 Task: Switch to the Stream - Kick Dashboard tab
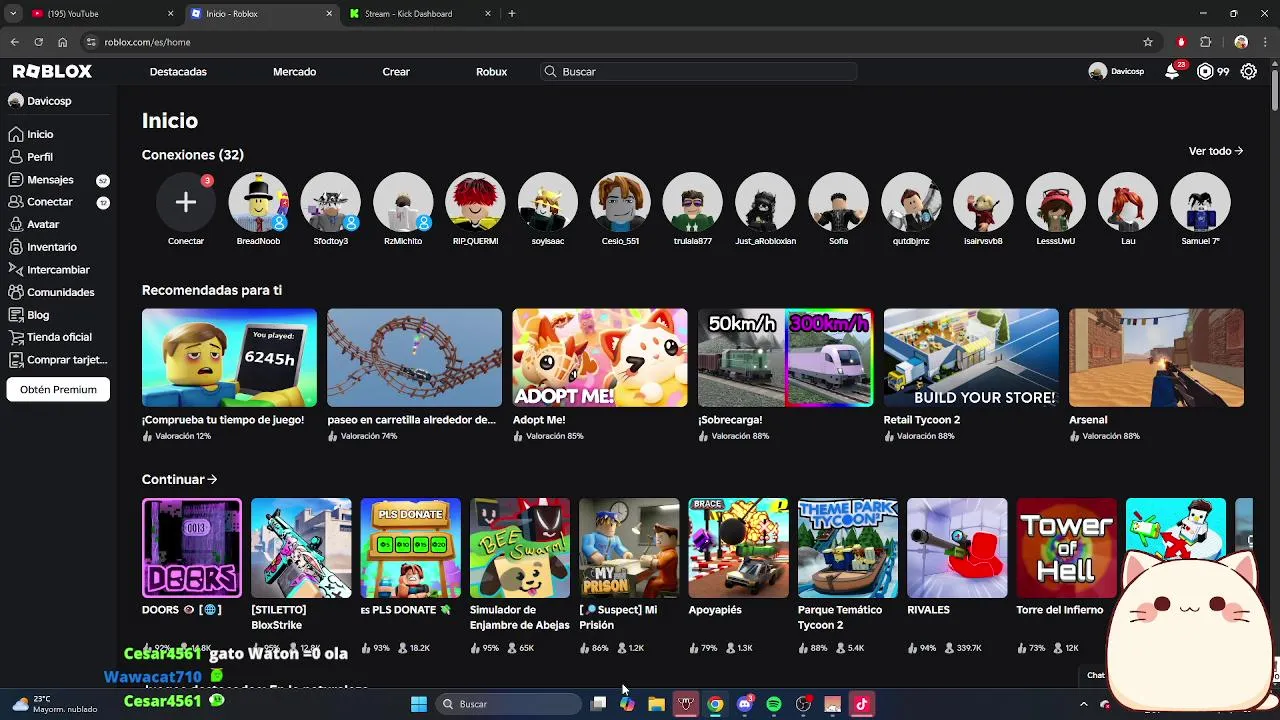click(420, 14)
